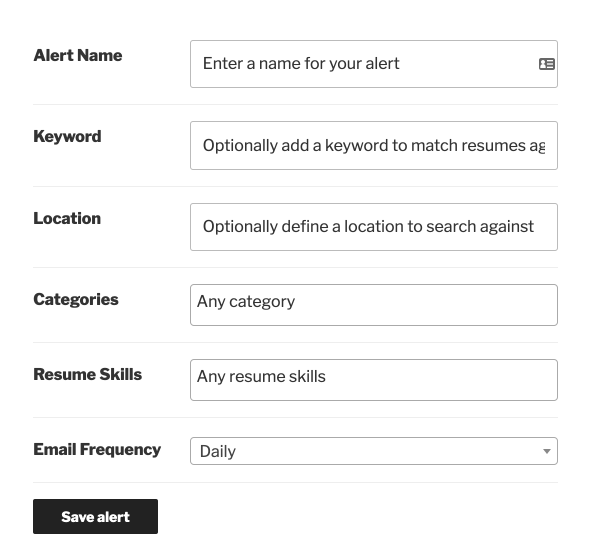
Task: Click the Alert Name label
Action: pos(78,56)
